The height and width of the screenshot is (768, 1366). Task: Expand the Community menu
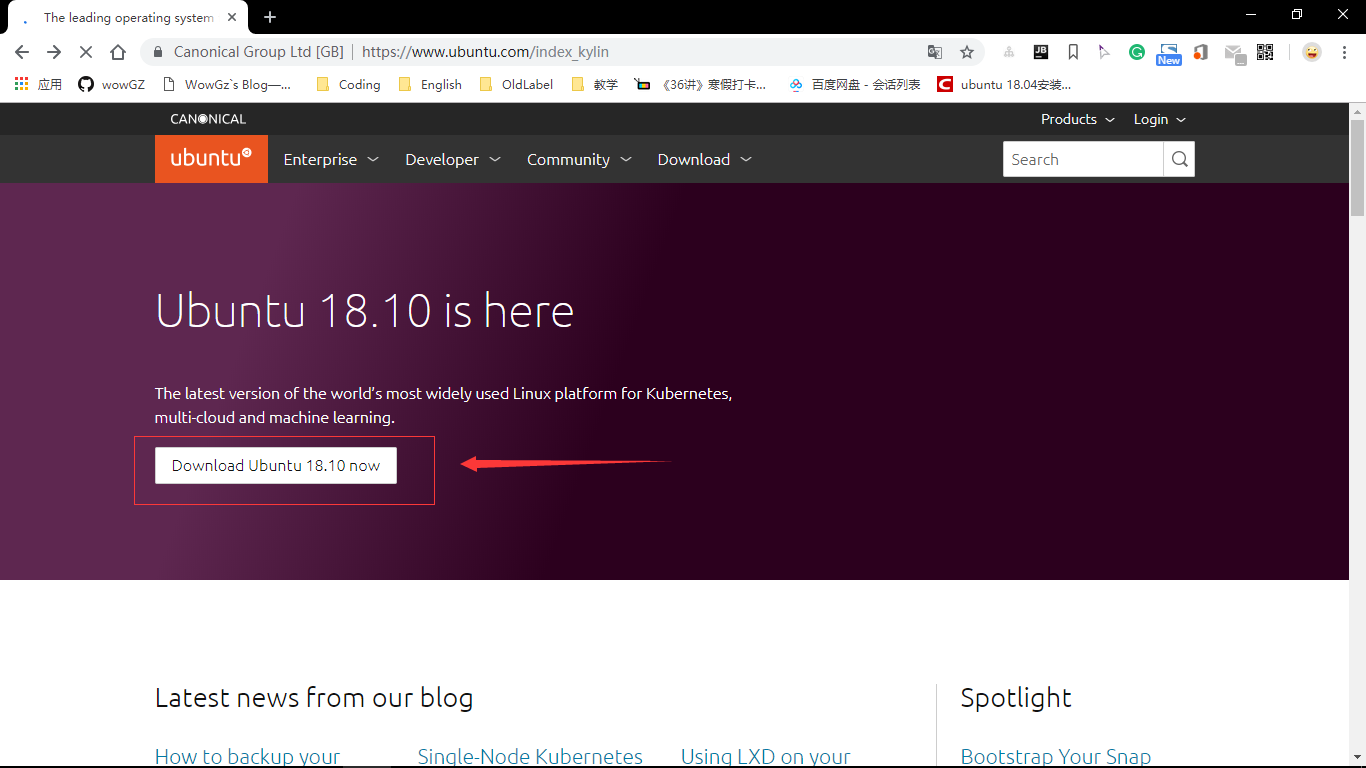[580, 159]
